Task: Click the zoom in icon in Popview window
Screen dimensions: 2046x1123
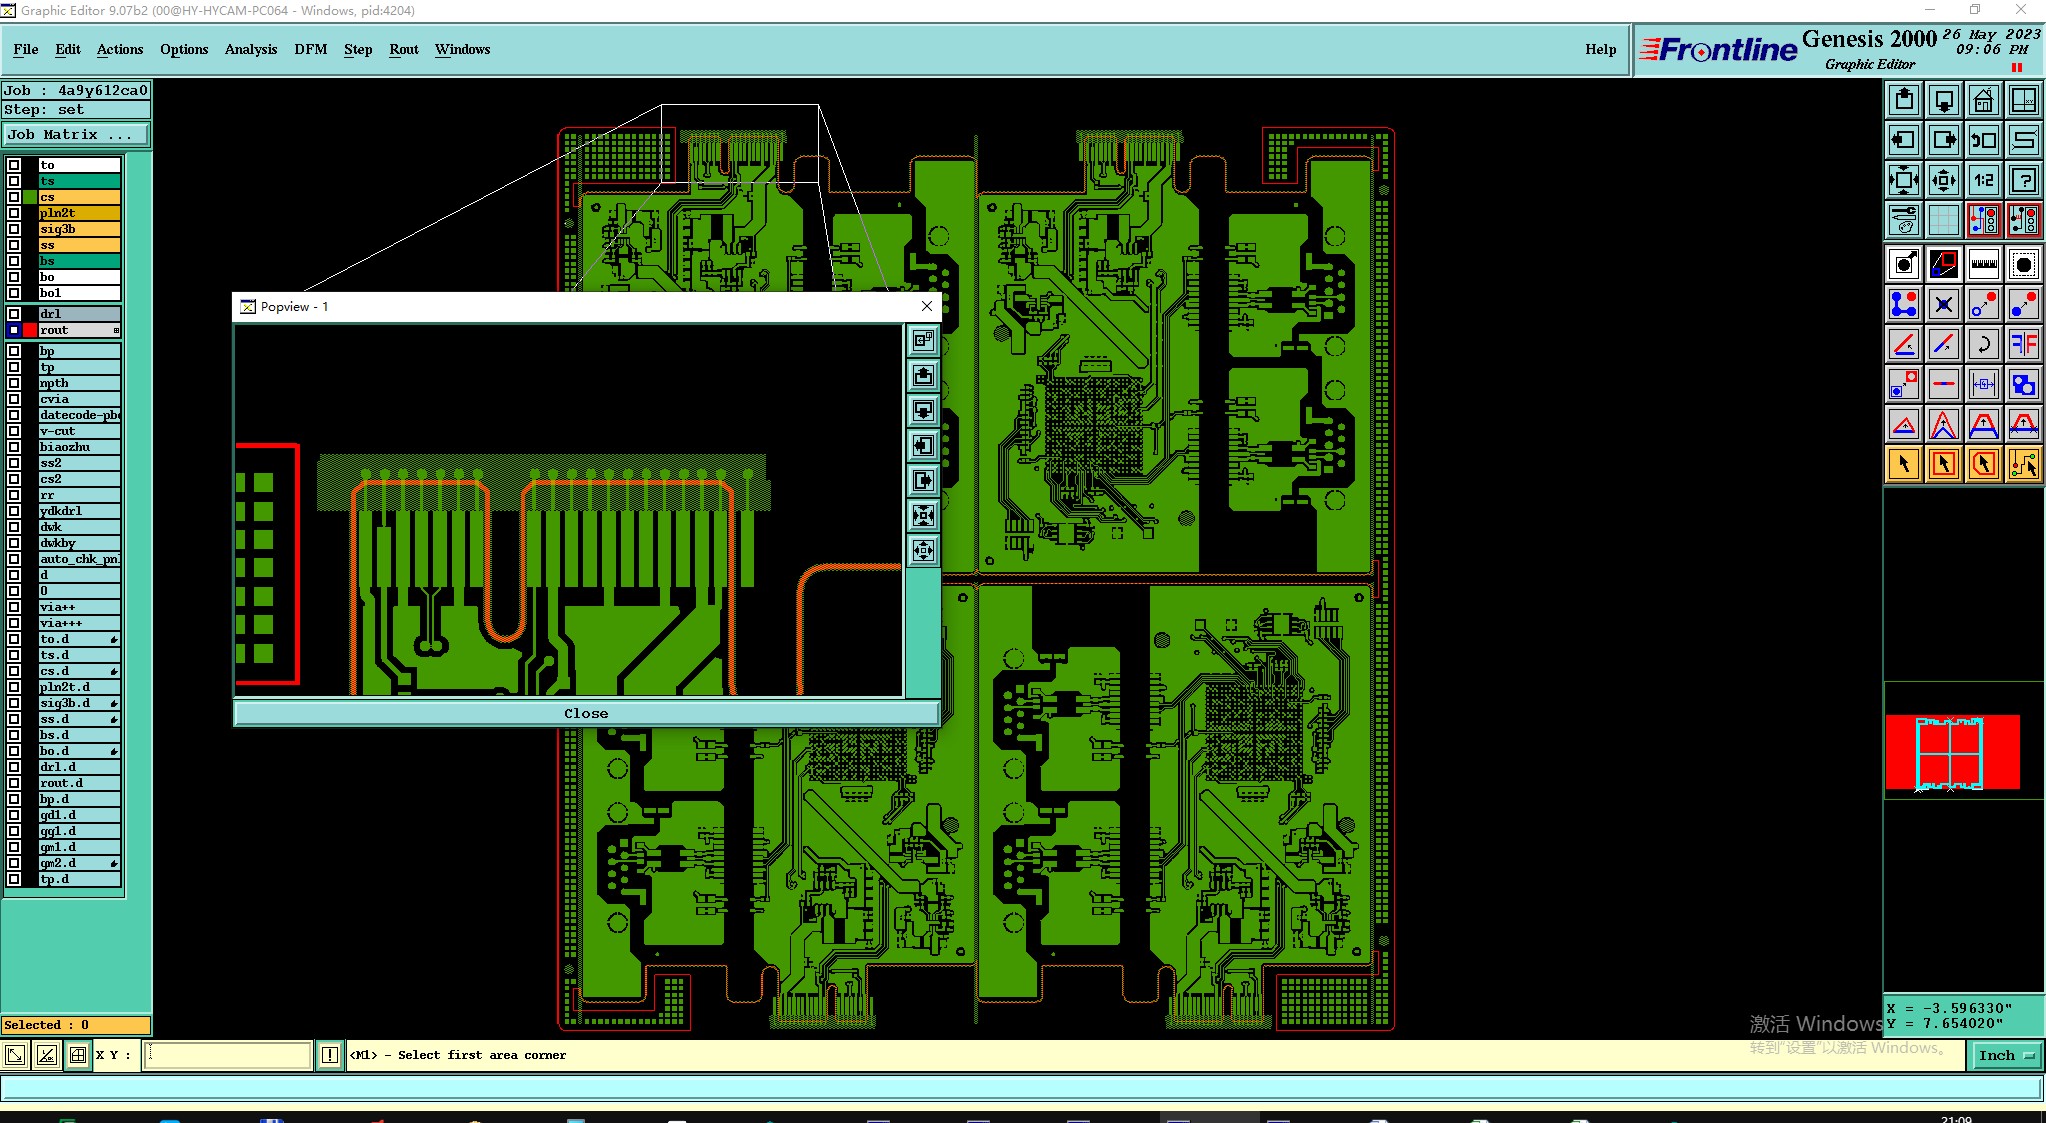Action: point(923,515)
